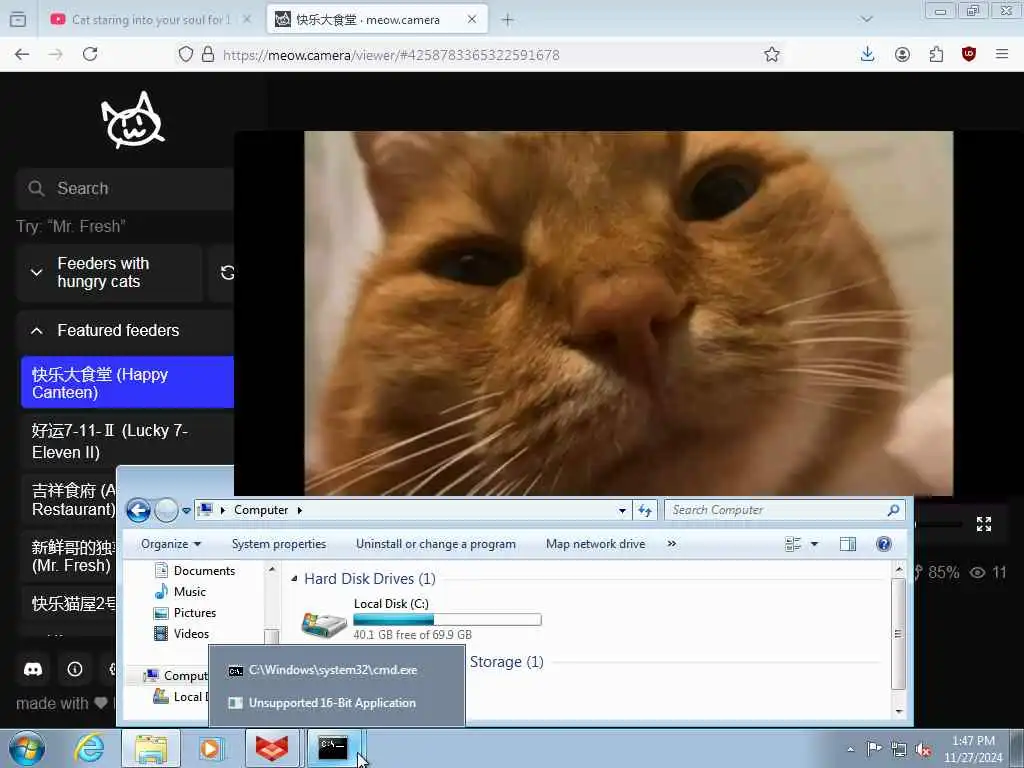This screenshot has width=1024, height=768.
Task: Click the red app icon in taskbar
Action: 272,748
